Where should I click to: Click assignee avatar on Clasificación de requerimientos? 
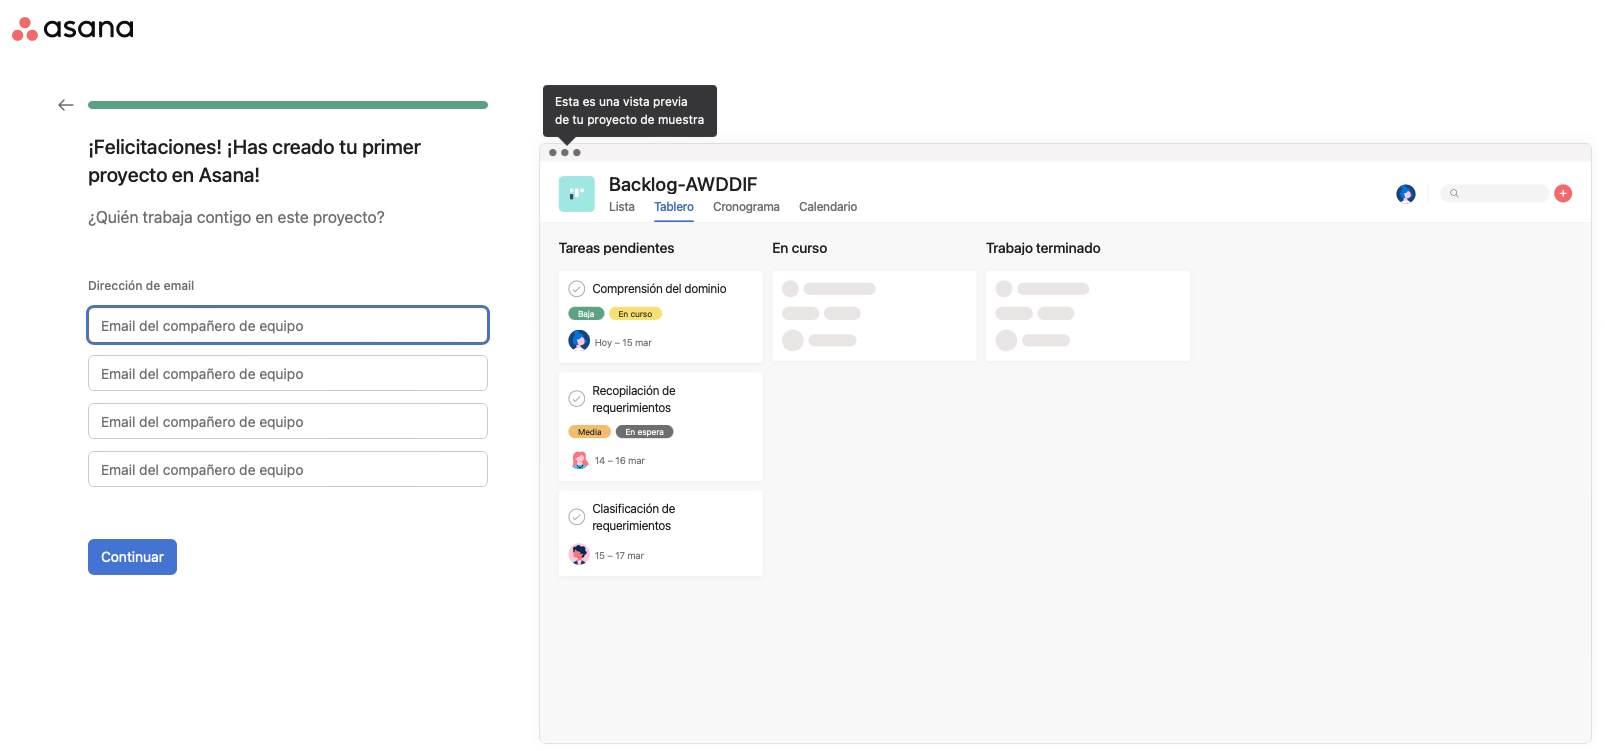579,555
